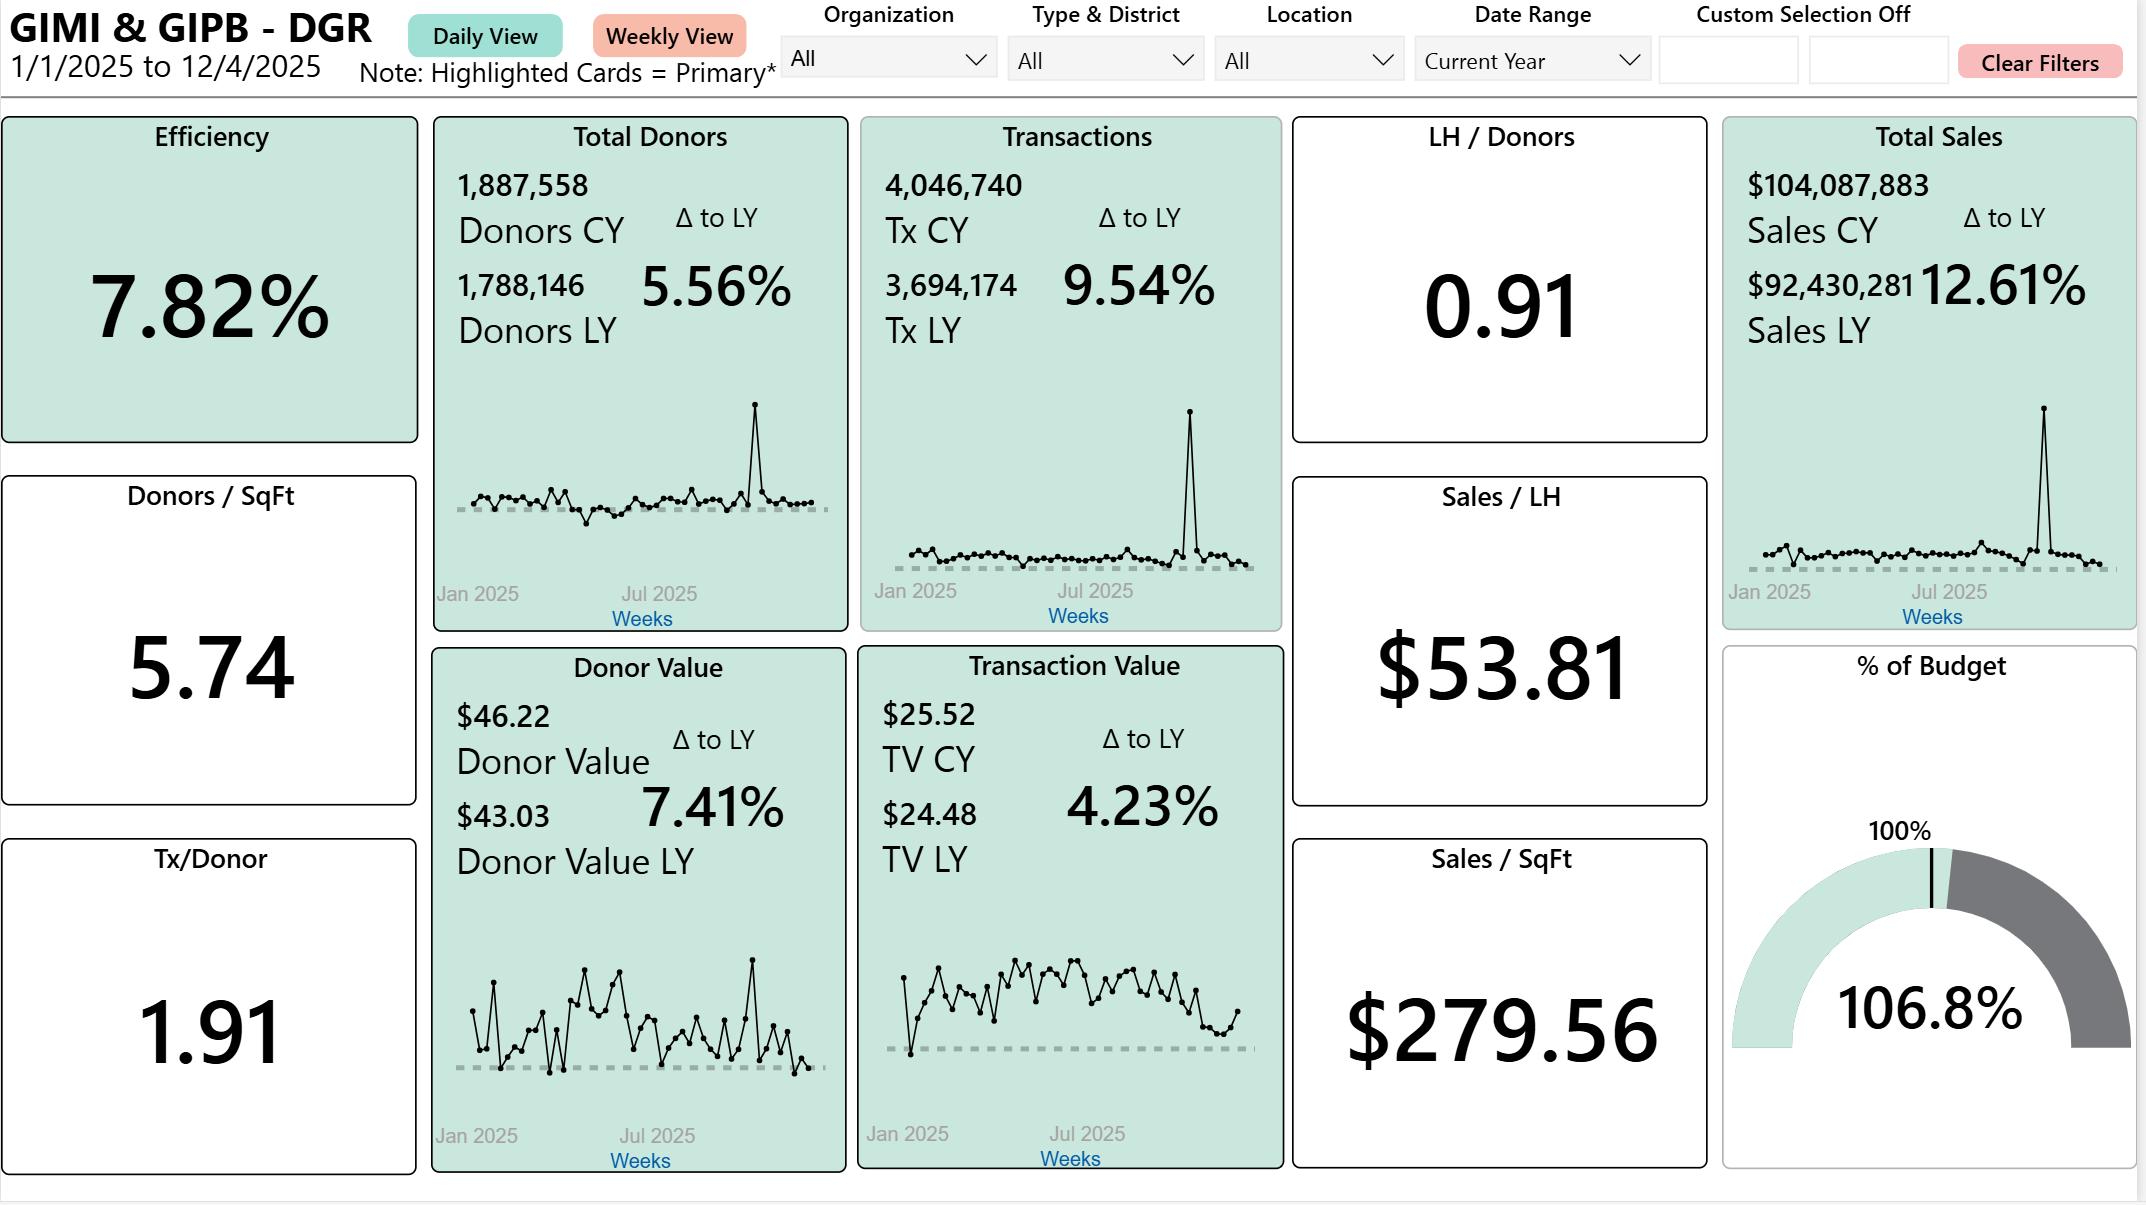
Task: Switch to the Daily View
Action: coord(485,37)
